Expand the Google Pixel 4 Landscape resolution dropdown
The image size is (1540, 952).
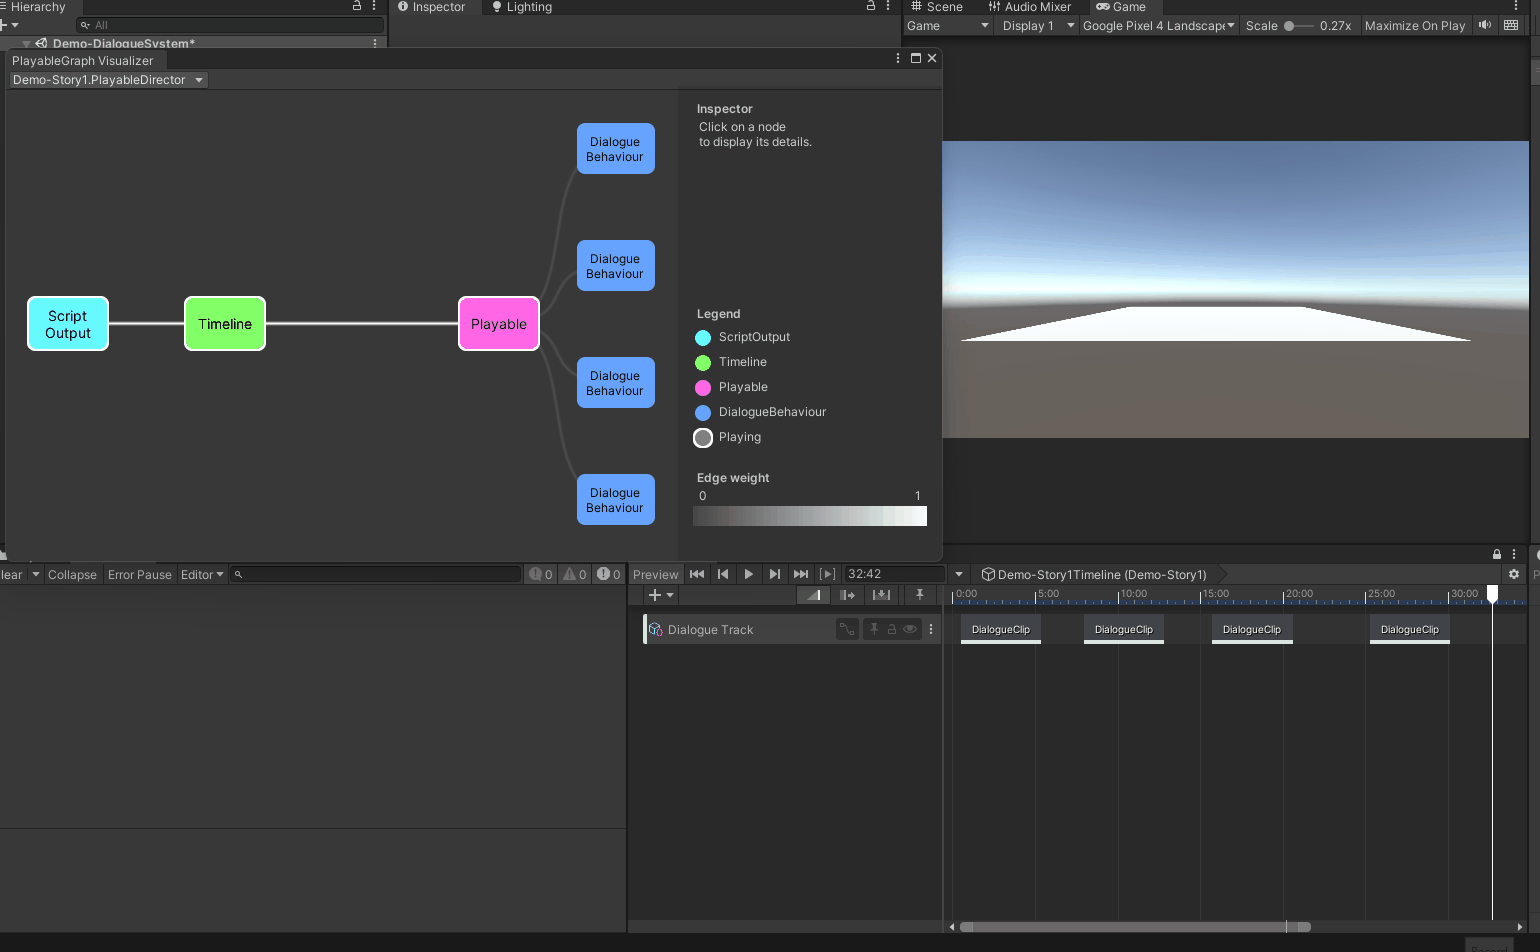pyautogui.click(x=1158, y=26)
